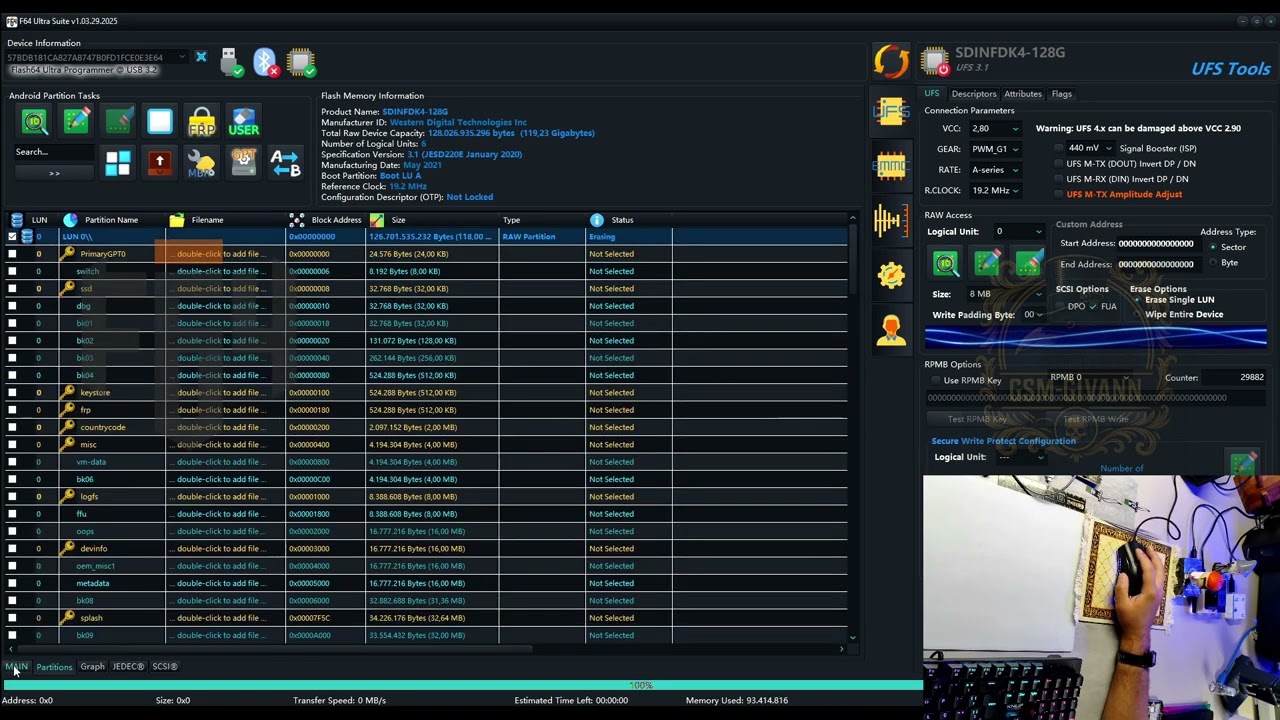Click the MBR wrench repair icon

click(x=202, y=163)
